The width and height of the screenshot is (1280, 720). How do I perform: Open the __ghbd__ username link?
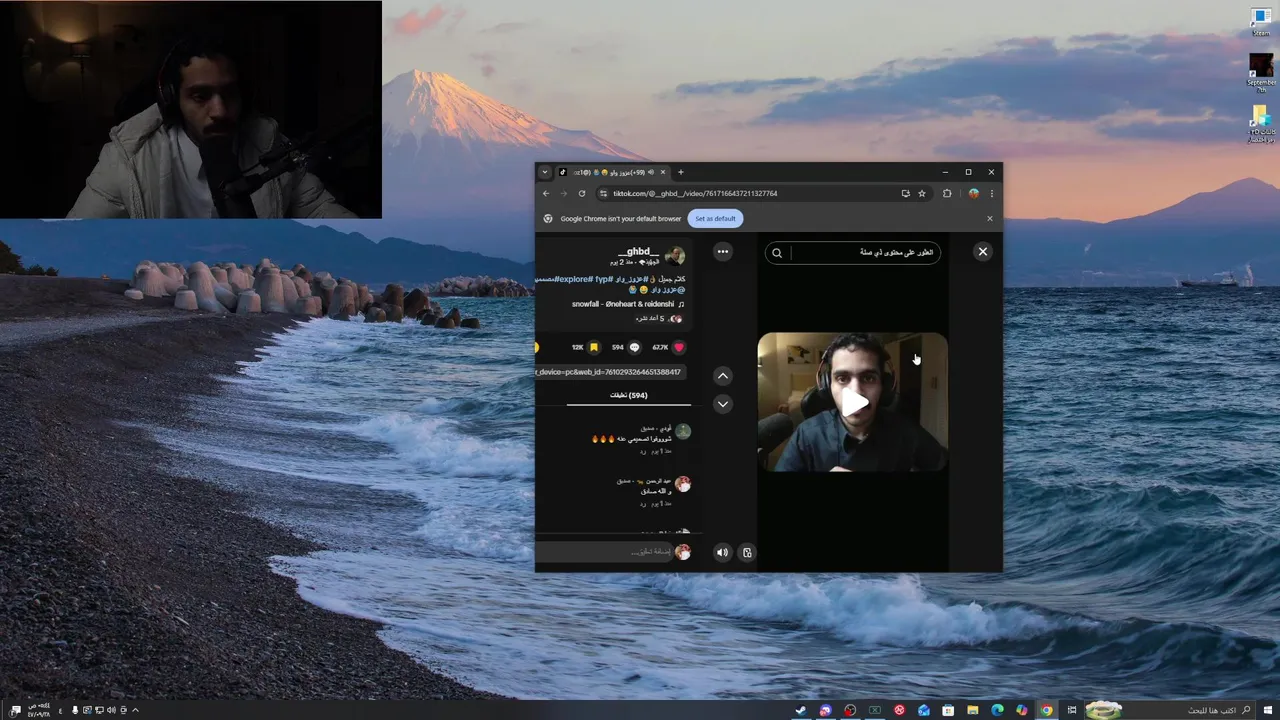point(637,251)
